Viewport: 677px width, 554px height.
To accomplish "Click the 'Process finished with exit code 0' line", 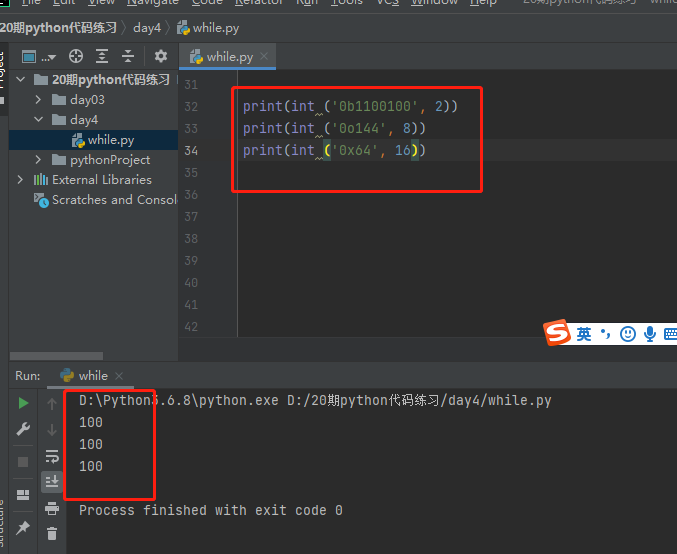I will pos(211,510).
